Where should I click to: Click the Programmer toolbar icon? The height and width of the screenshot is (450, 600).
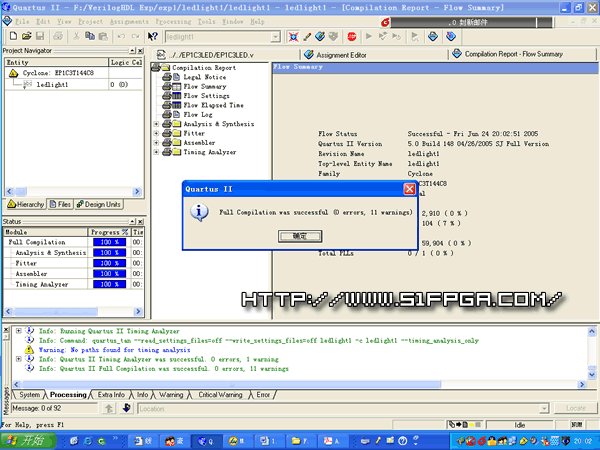[451, 36]
